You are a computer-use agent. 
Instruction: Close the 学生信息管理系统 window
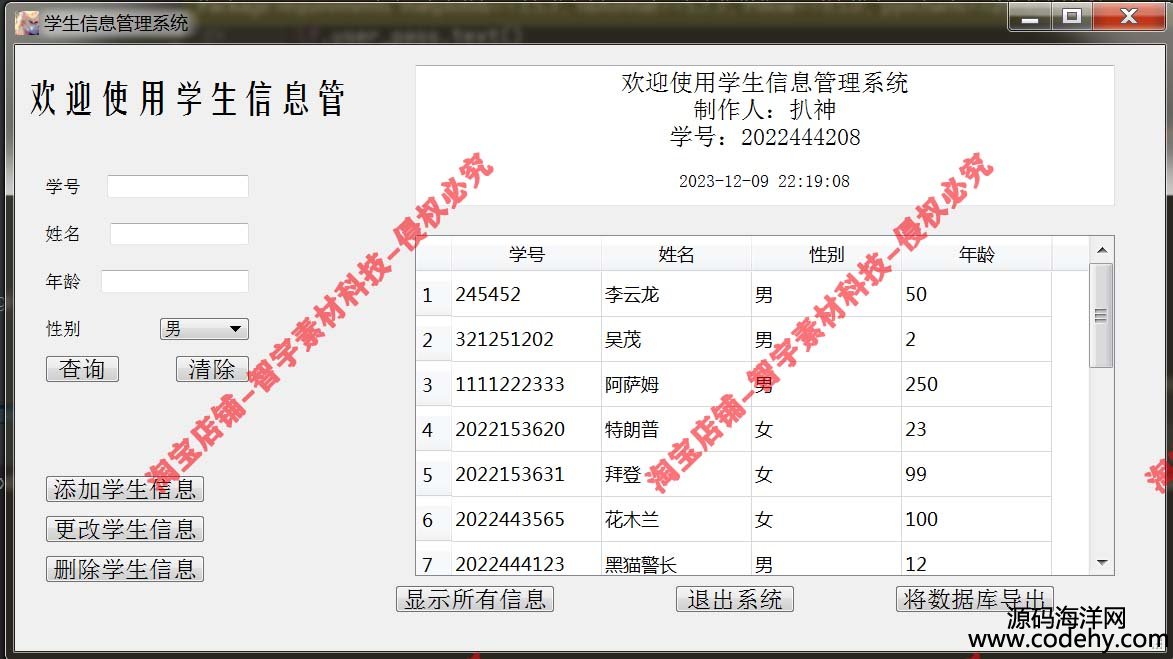pos(1129,16)
